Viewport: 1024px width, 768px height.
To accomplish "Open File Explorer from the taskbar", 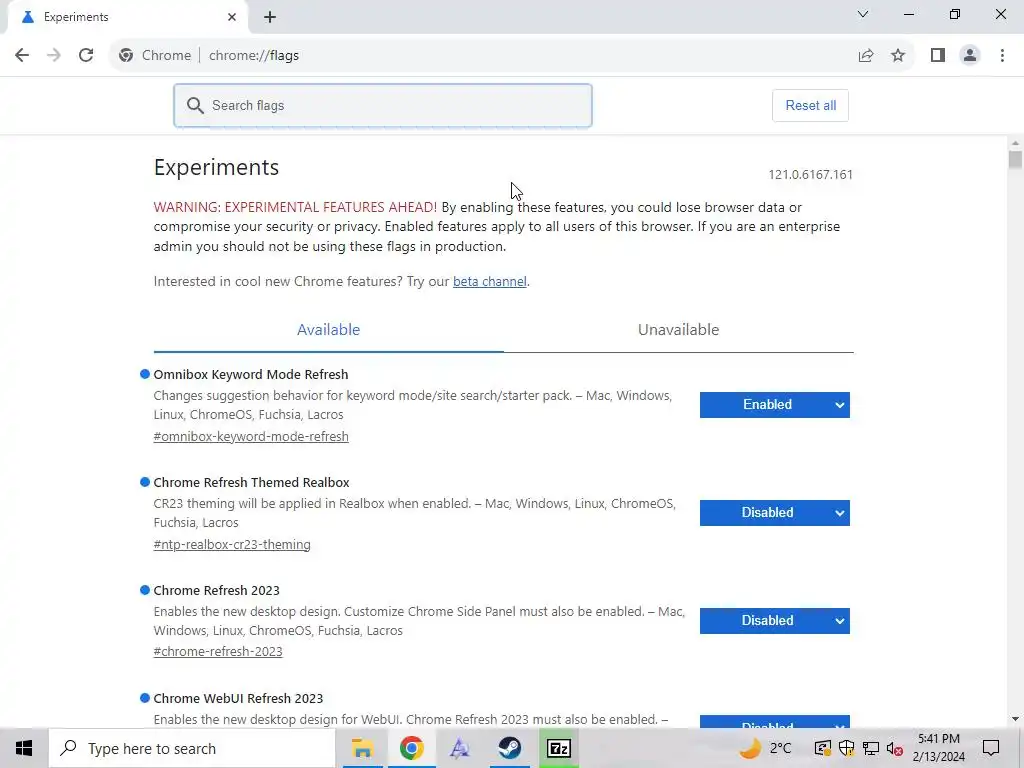I will [x=362, y=748].
